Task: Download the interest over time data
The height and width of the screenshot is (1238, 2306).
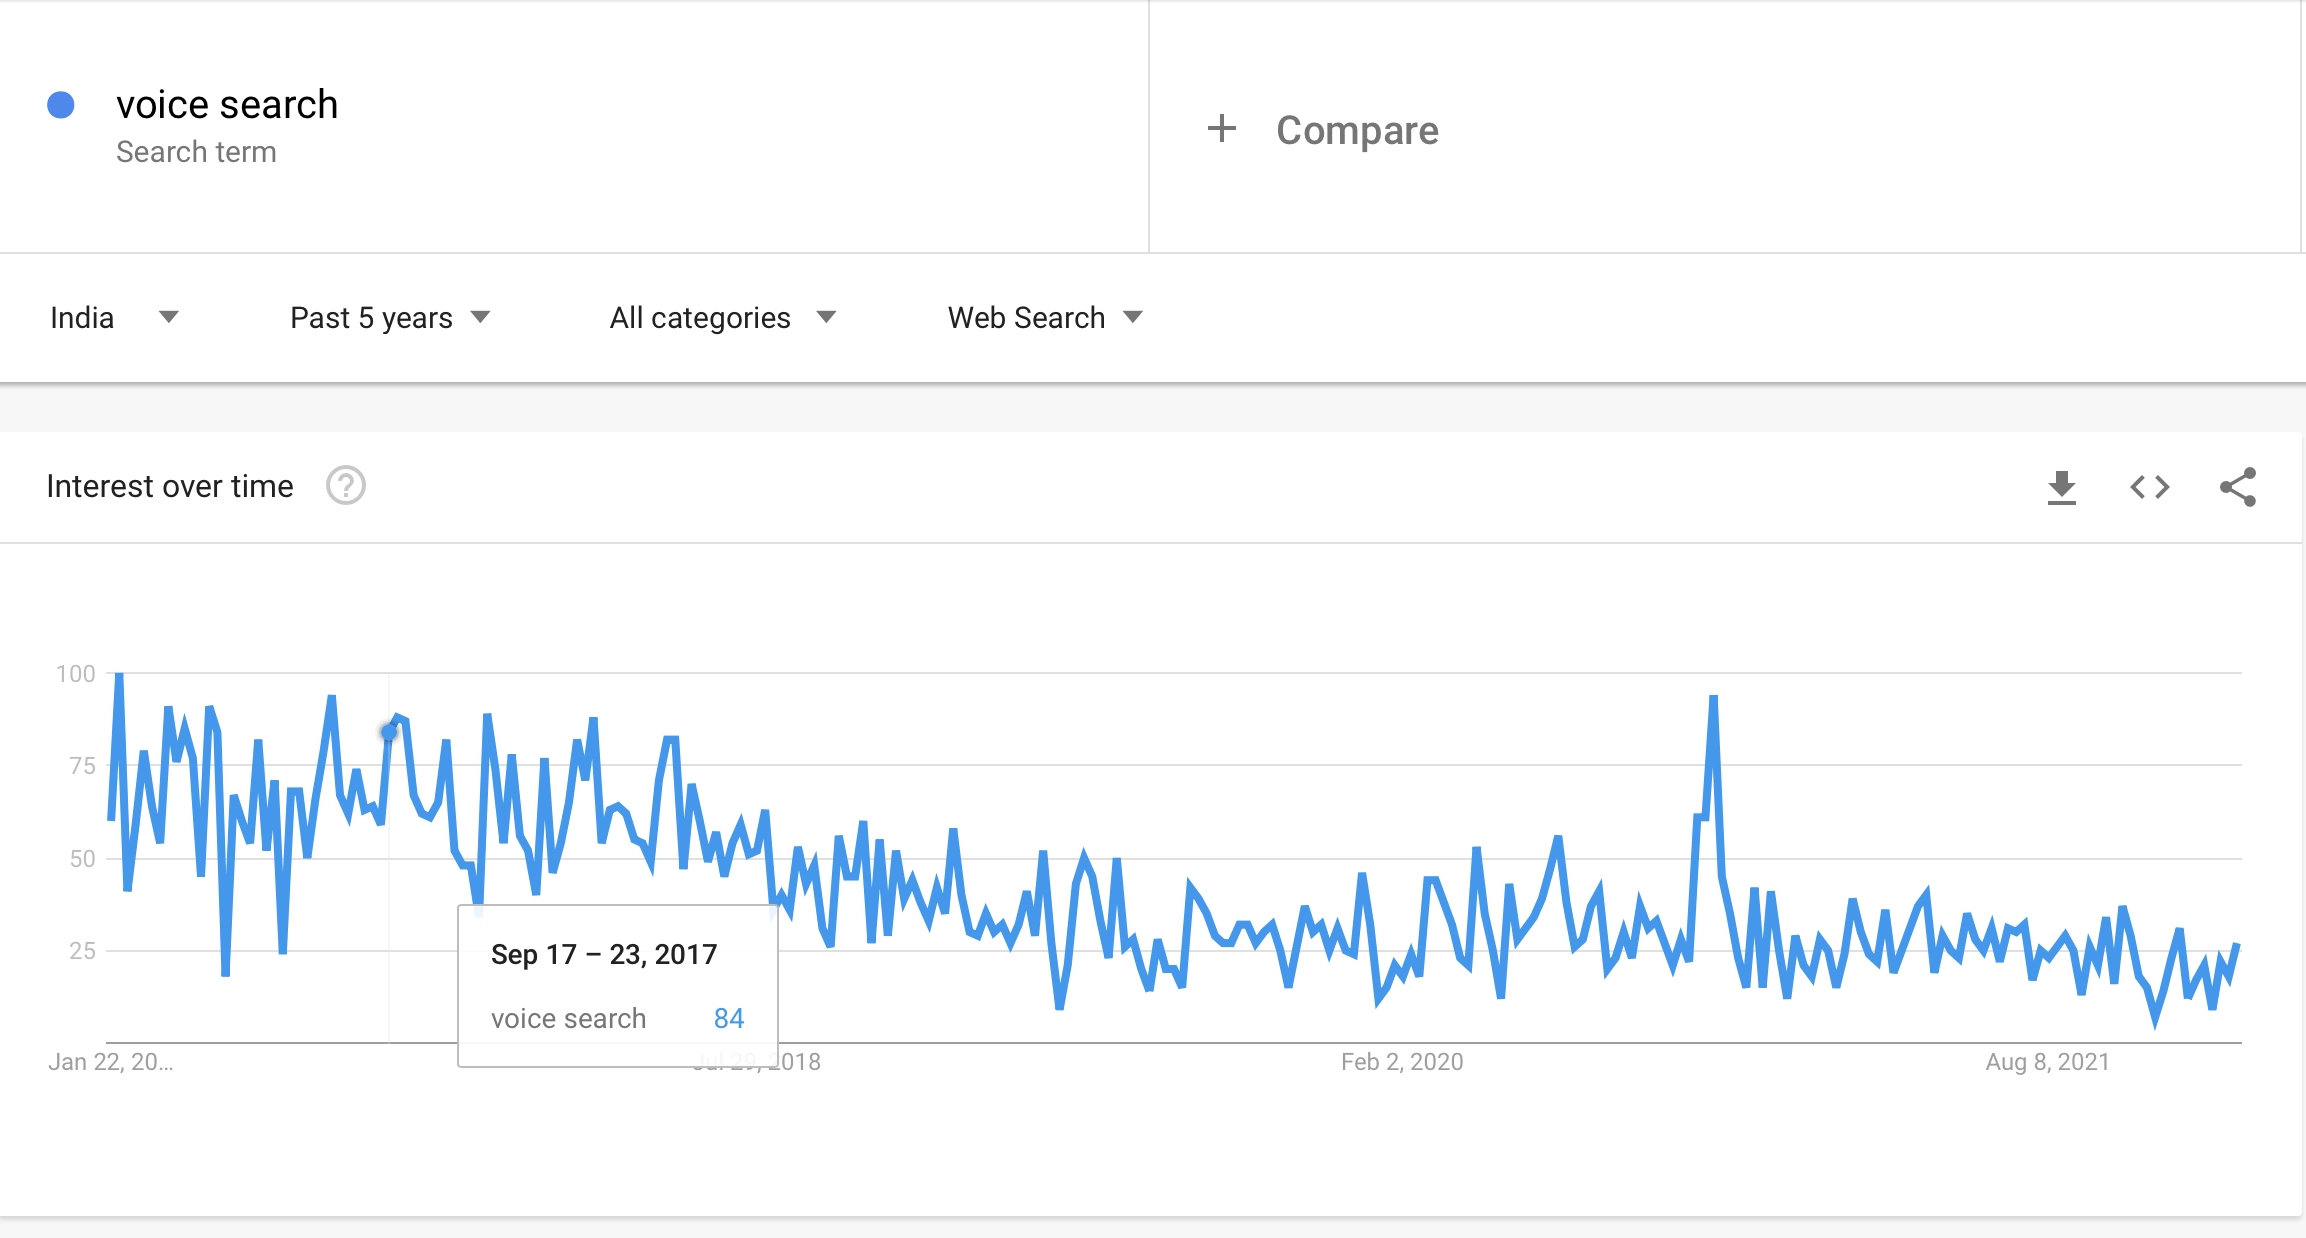Action: (2061, 487)
